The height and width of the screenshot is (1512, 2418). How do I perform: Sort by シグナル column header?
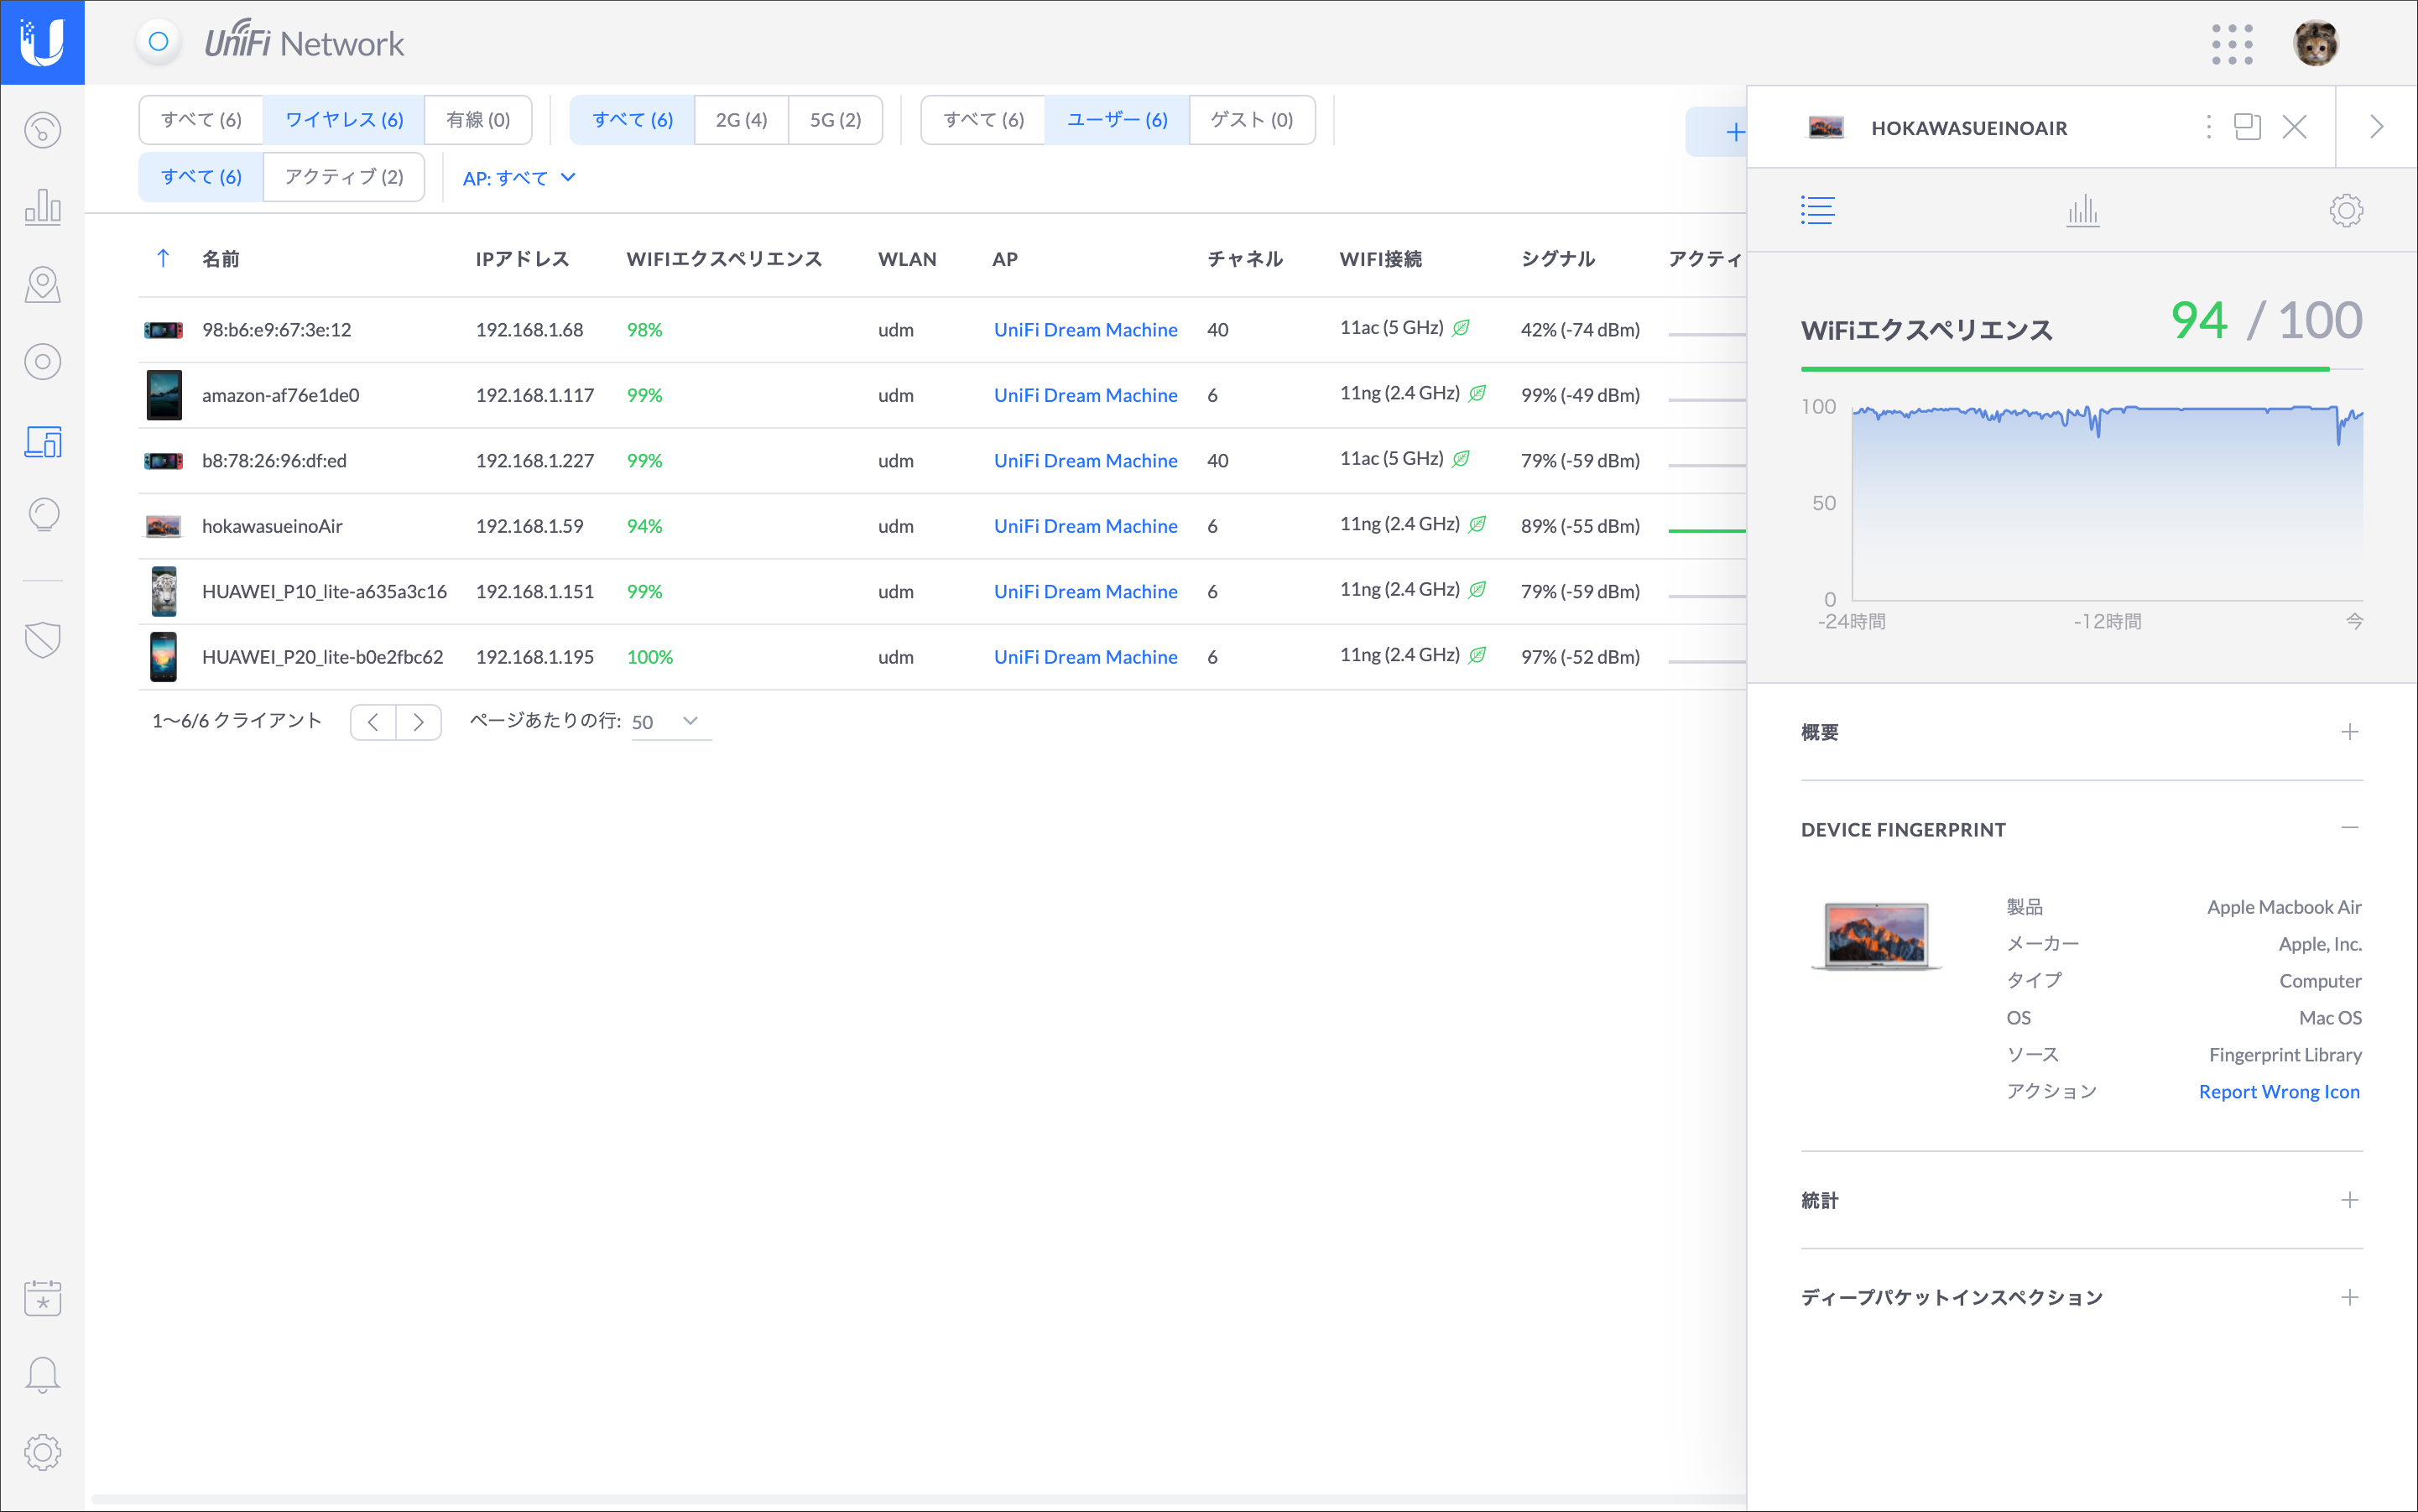1557,259
